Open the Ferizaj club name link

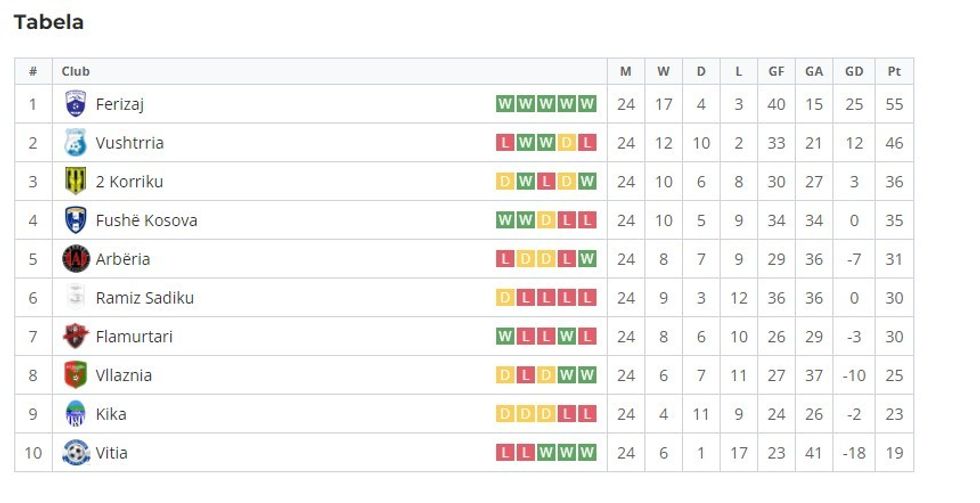[x=120, y=104]
